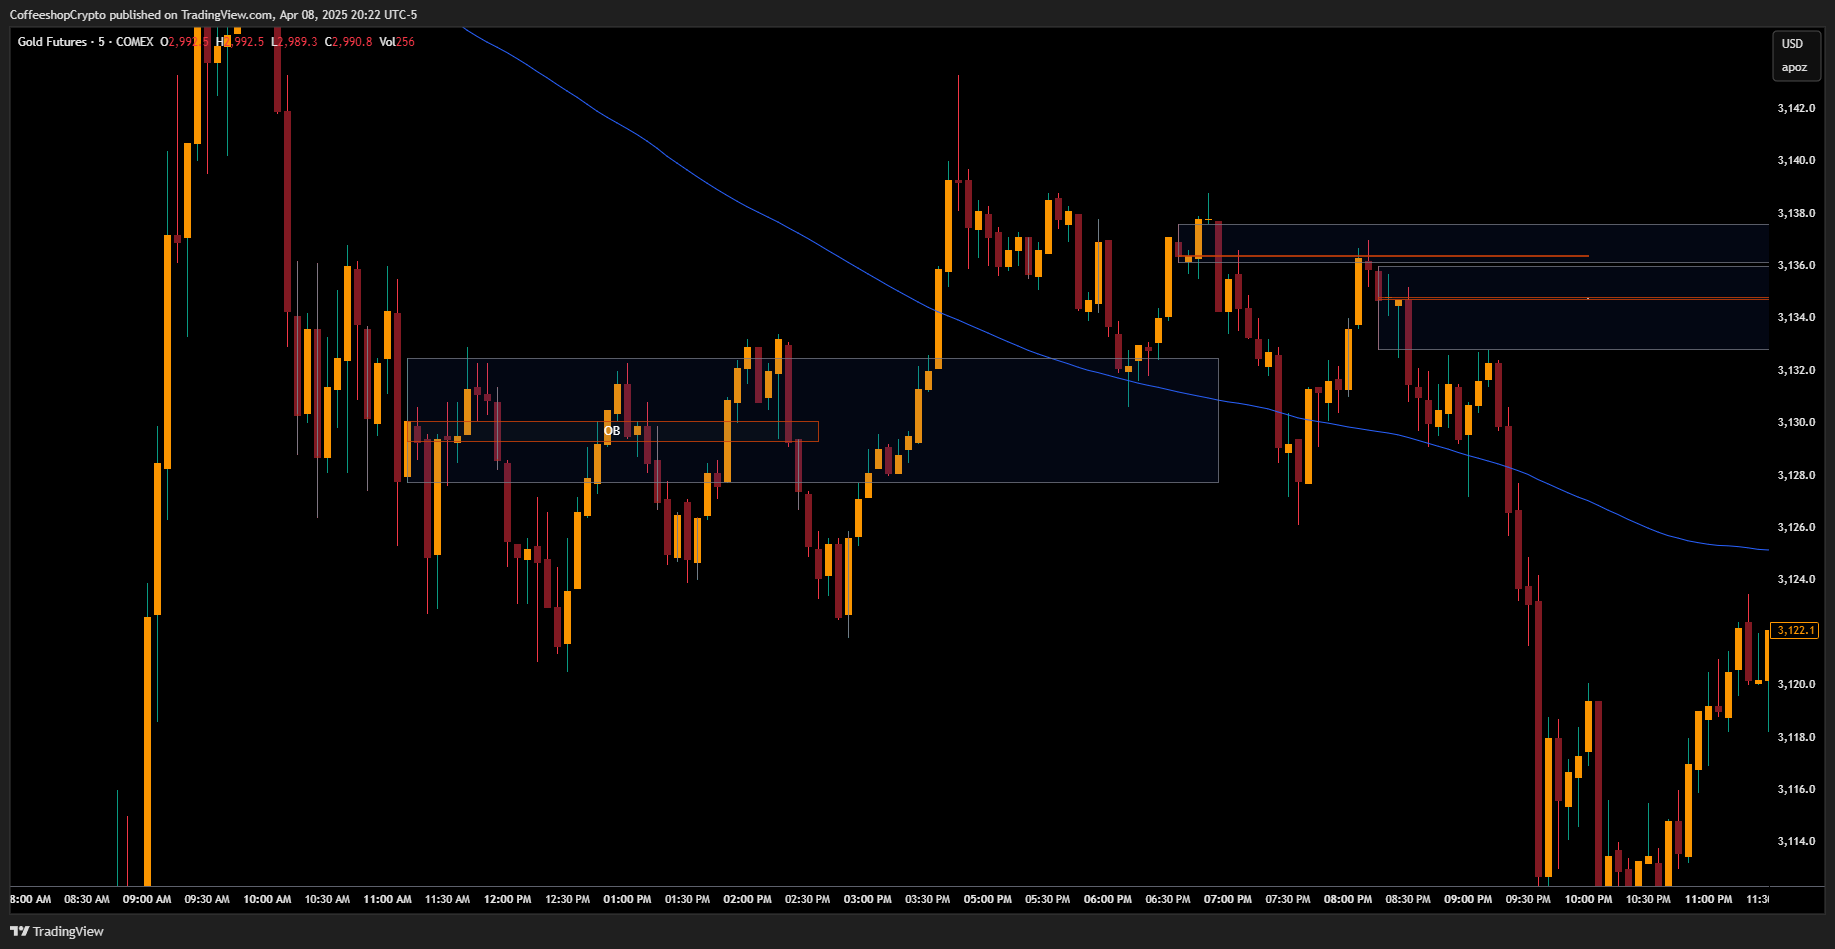The image size is (1835, 949).
Task: Click the OB label on the chart
Action: 612,431
